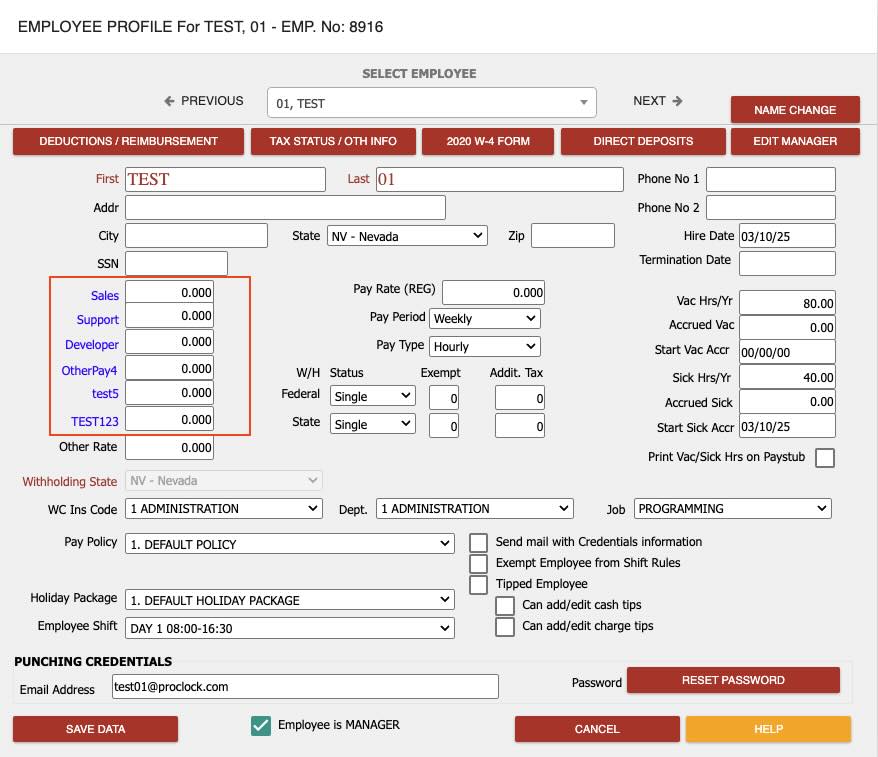
Task: Click the State Addit. Tax field
Action: point(520,426)
